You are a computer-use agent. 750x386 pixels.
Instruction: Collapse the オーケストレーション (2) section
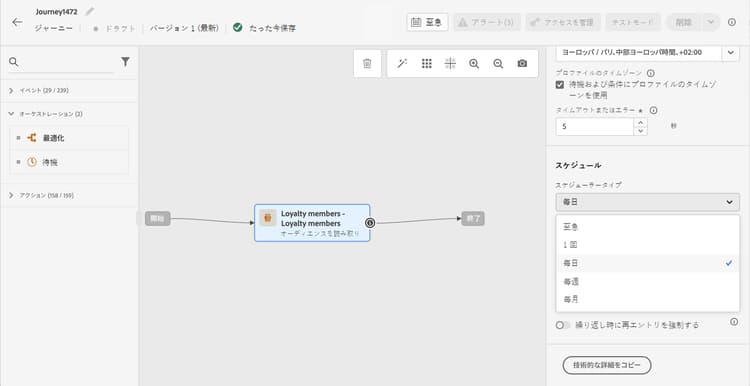69,114
